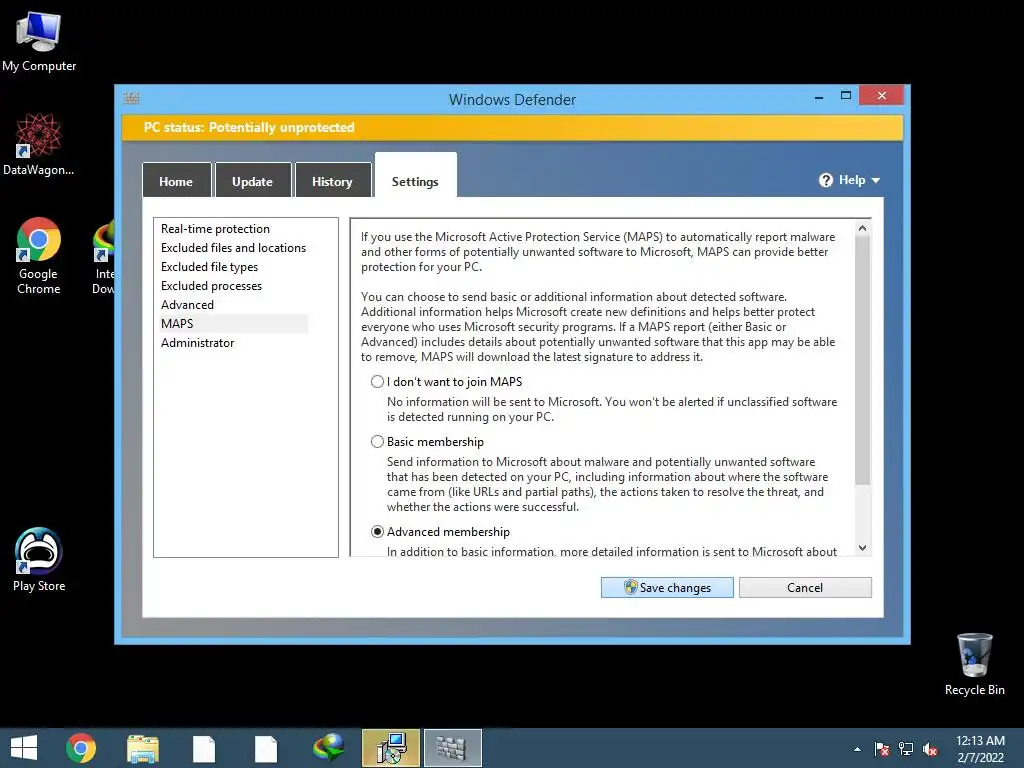Viewport: 1024px width, 768px height.
Task: Click the network computers taskbar icon
Action: click(391, 748)
